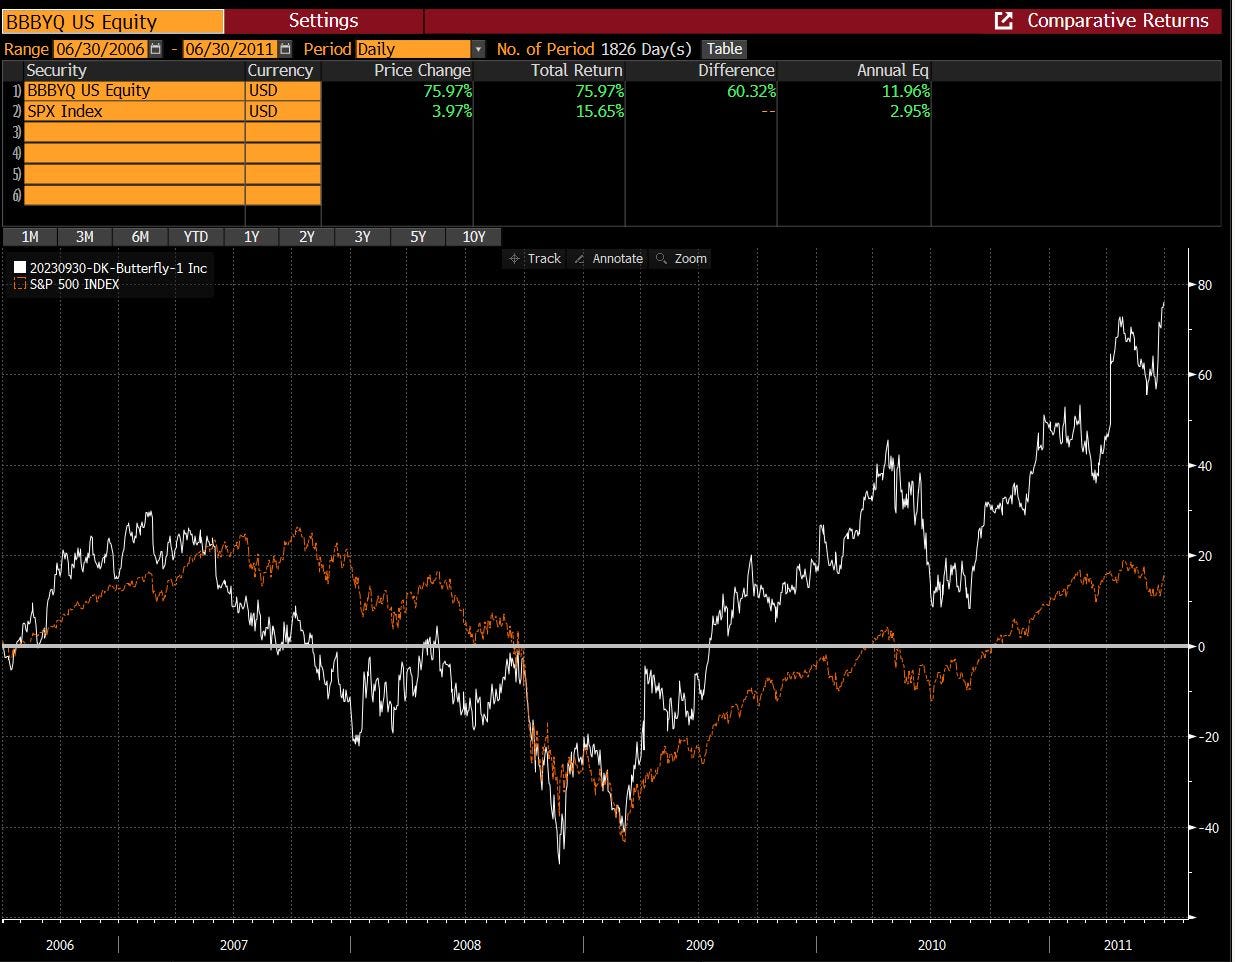Click the S&P 500 INDEX legend label

[74, 284]
